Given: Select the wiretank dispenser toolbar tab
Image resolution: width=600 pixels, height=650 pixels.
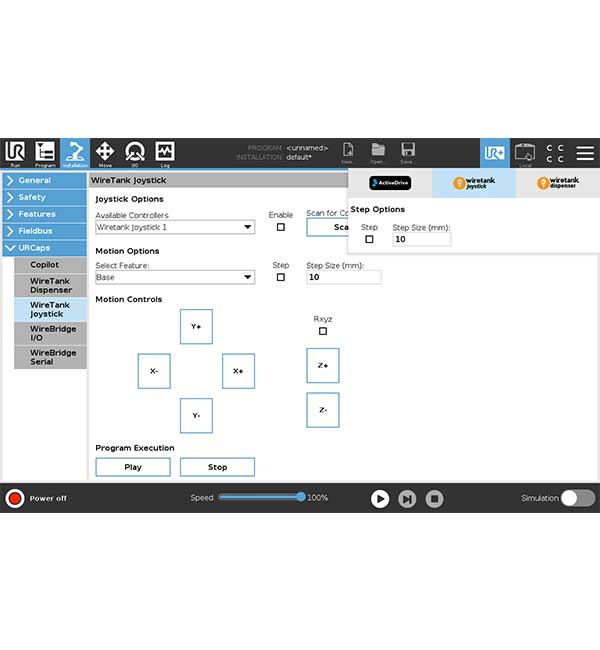Looking at the screenshot, I should click(558, 183).
